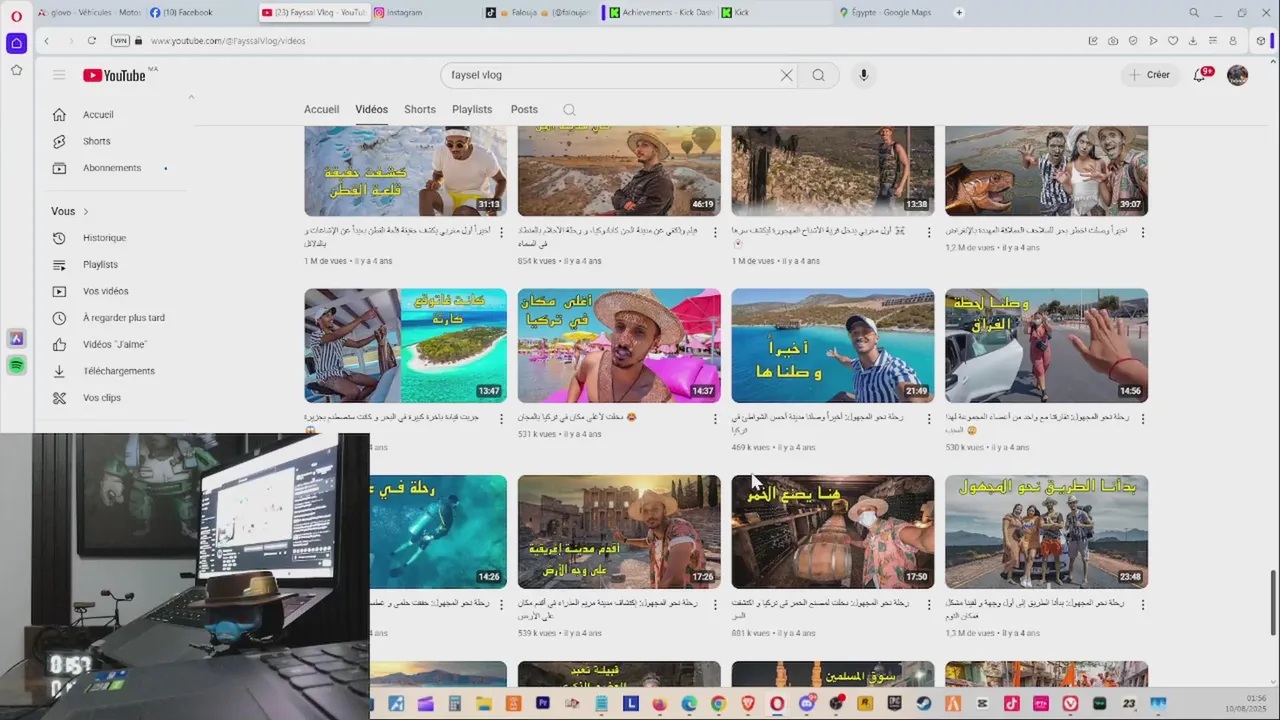This screenshot has width=1280, height=720.
Task: Open options menu for the 14:56 video
Action: click(x=1142, y=418)
